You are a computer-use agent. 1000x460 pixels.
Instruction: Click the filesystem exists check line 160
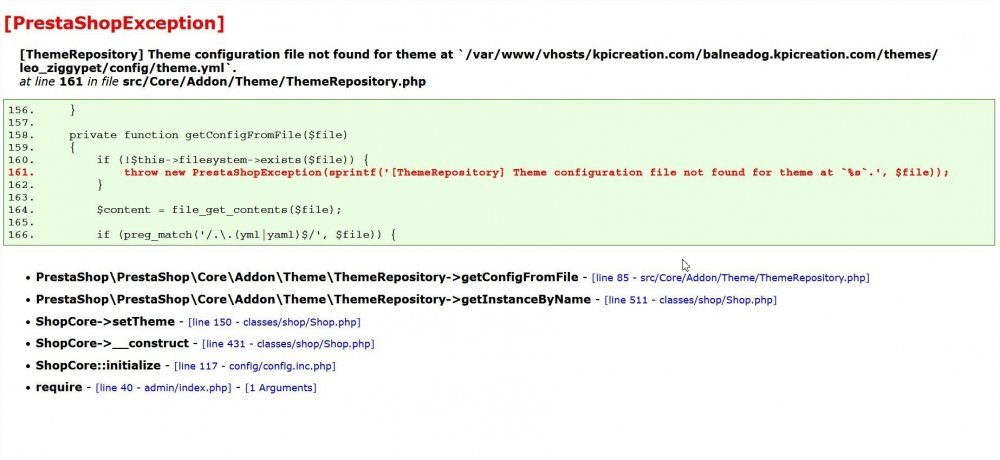tap(233, 160)
